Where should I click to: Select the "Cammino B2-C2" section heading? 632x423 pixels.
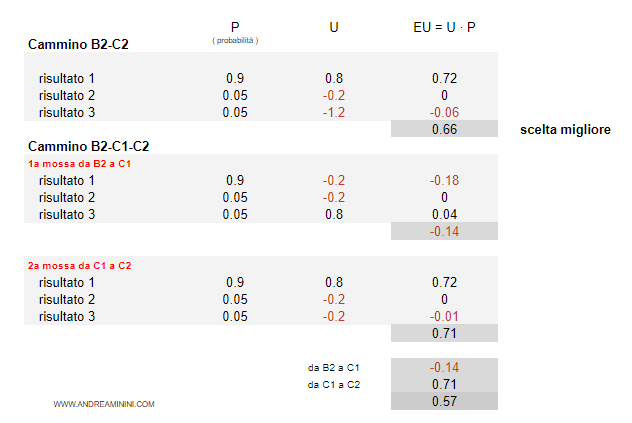click(x=78, y=45)
